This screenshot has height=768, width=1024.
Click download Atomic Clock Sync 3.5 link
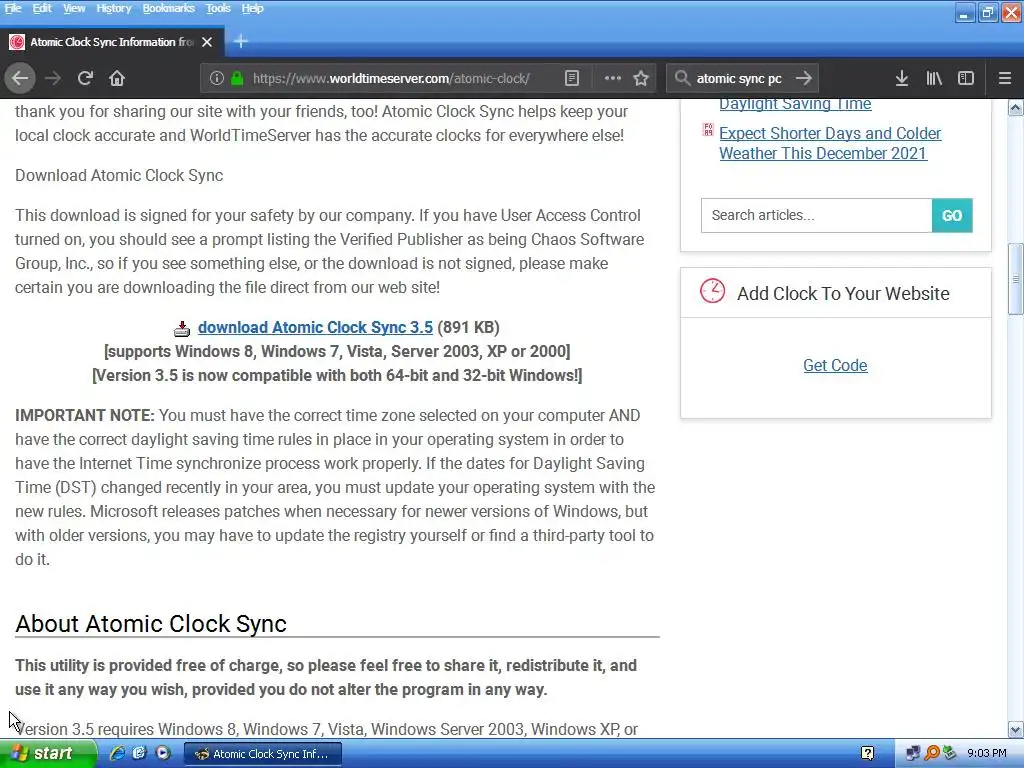315,327
